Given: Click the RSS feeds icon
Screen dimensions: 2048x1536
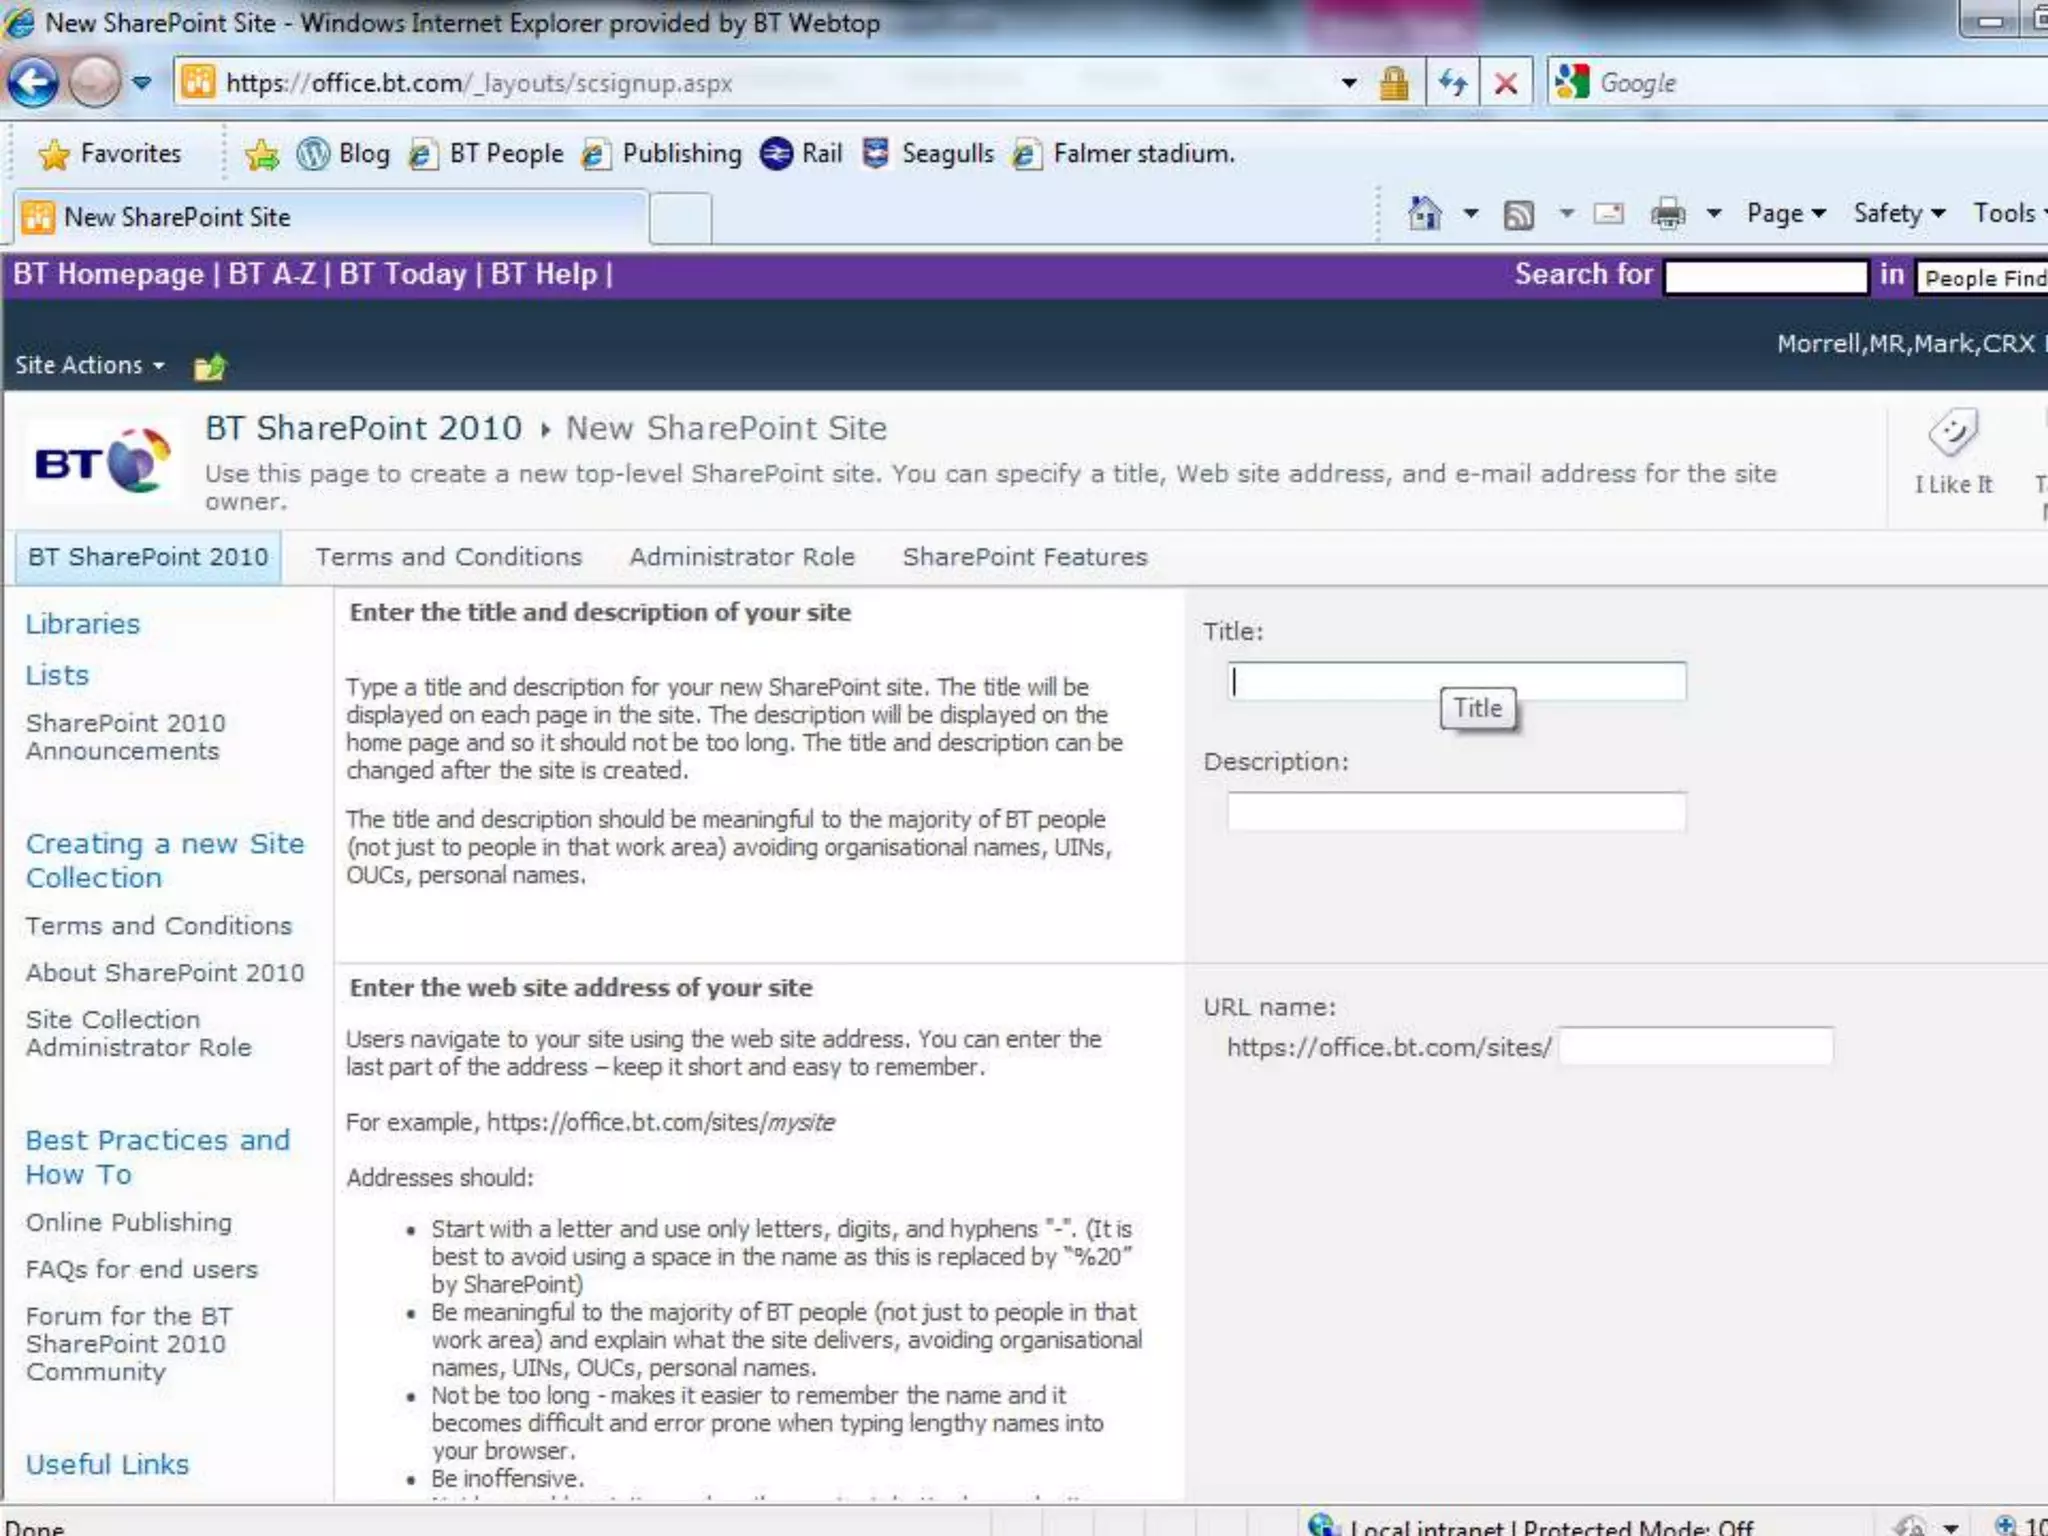Looking at the screenshot, I should click(x=1519, y=214).
